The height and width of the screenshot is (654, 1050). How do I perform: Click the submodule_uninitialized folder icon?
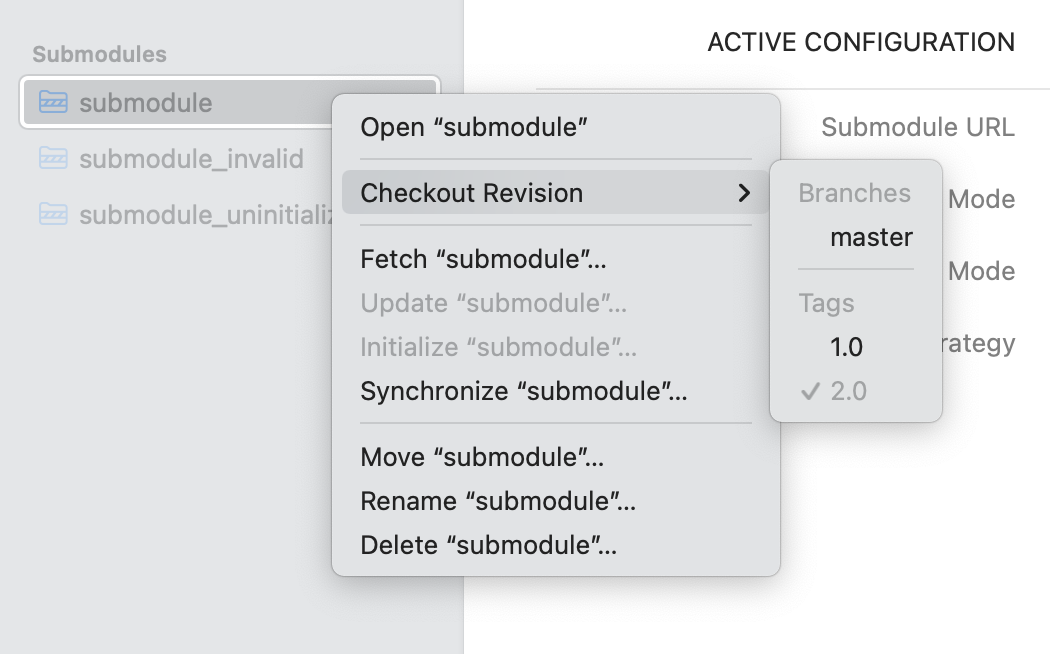point(53,214)
